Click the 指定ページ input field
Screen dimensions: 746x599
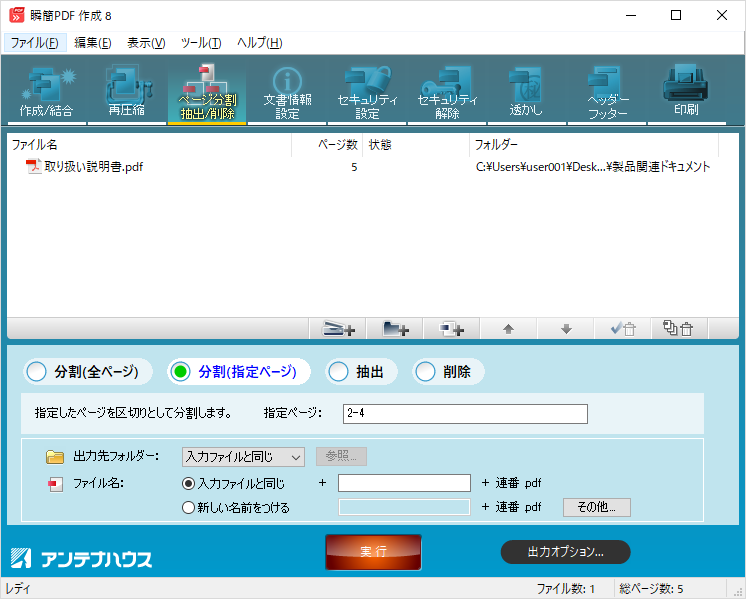[465, 413]
